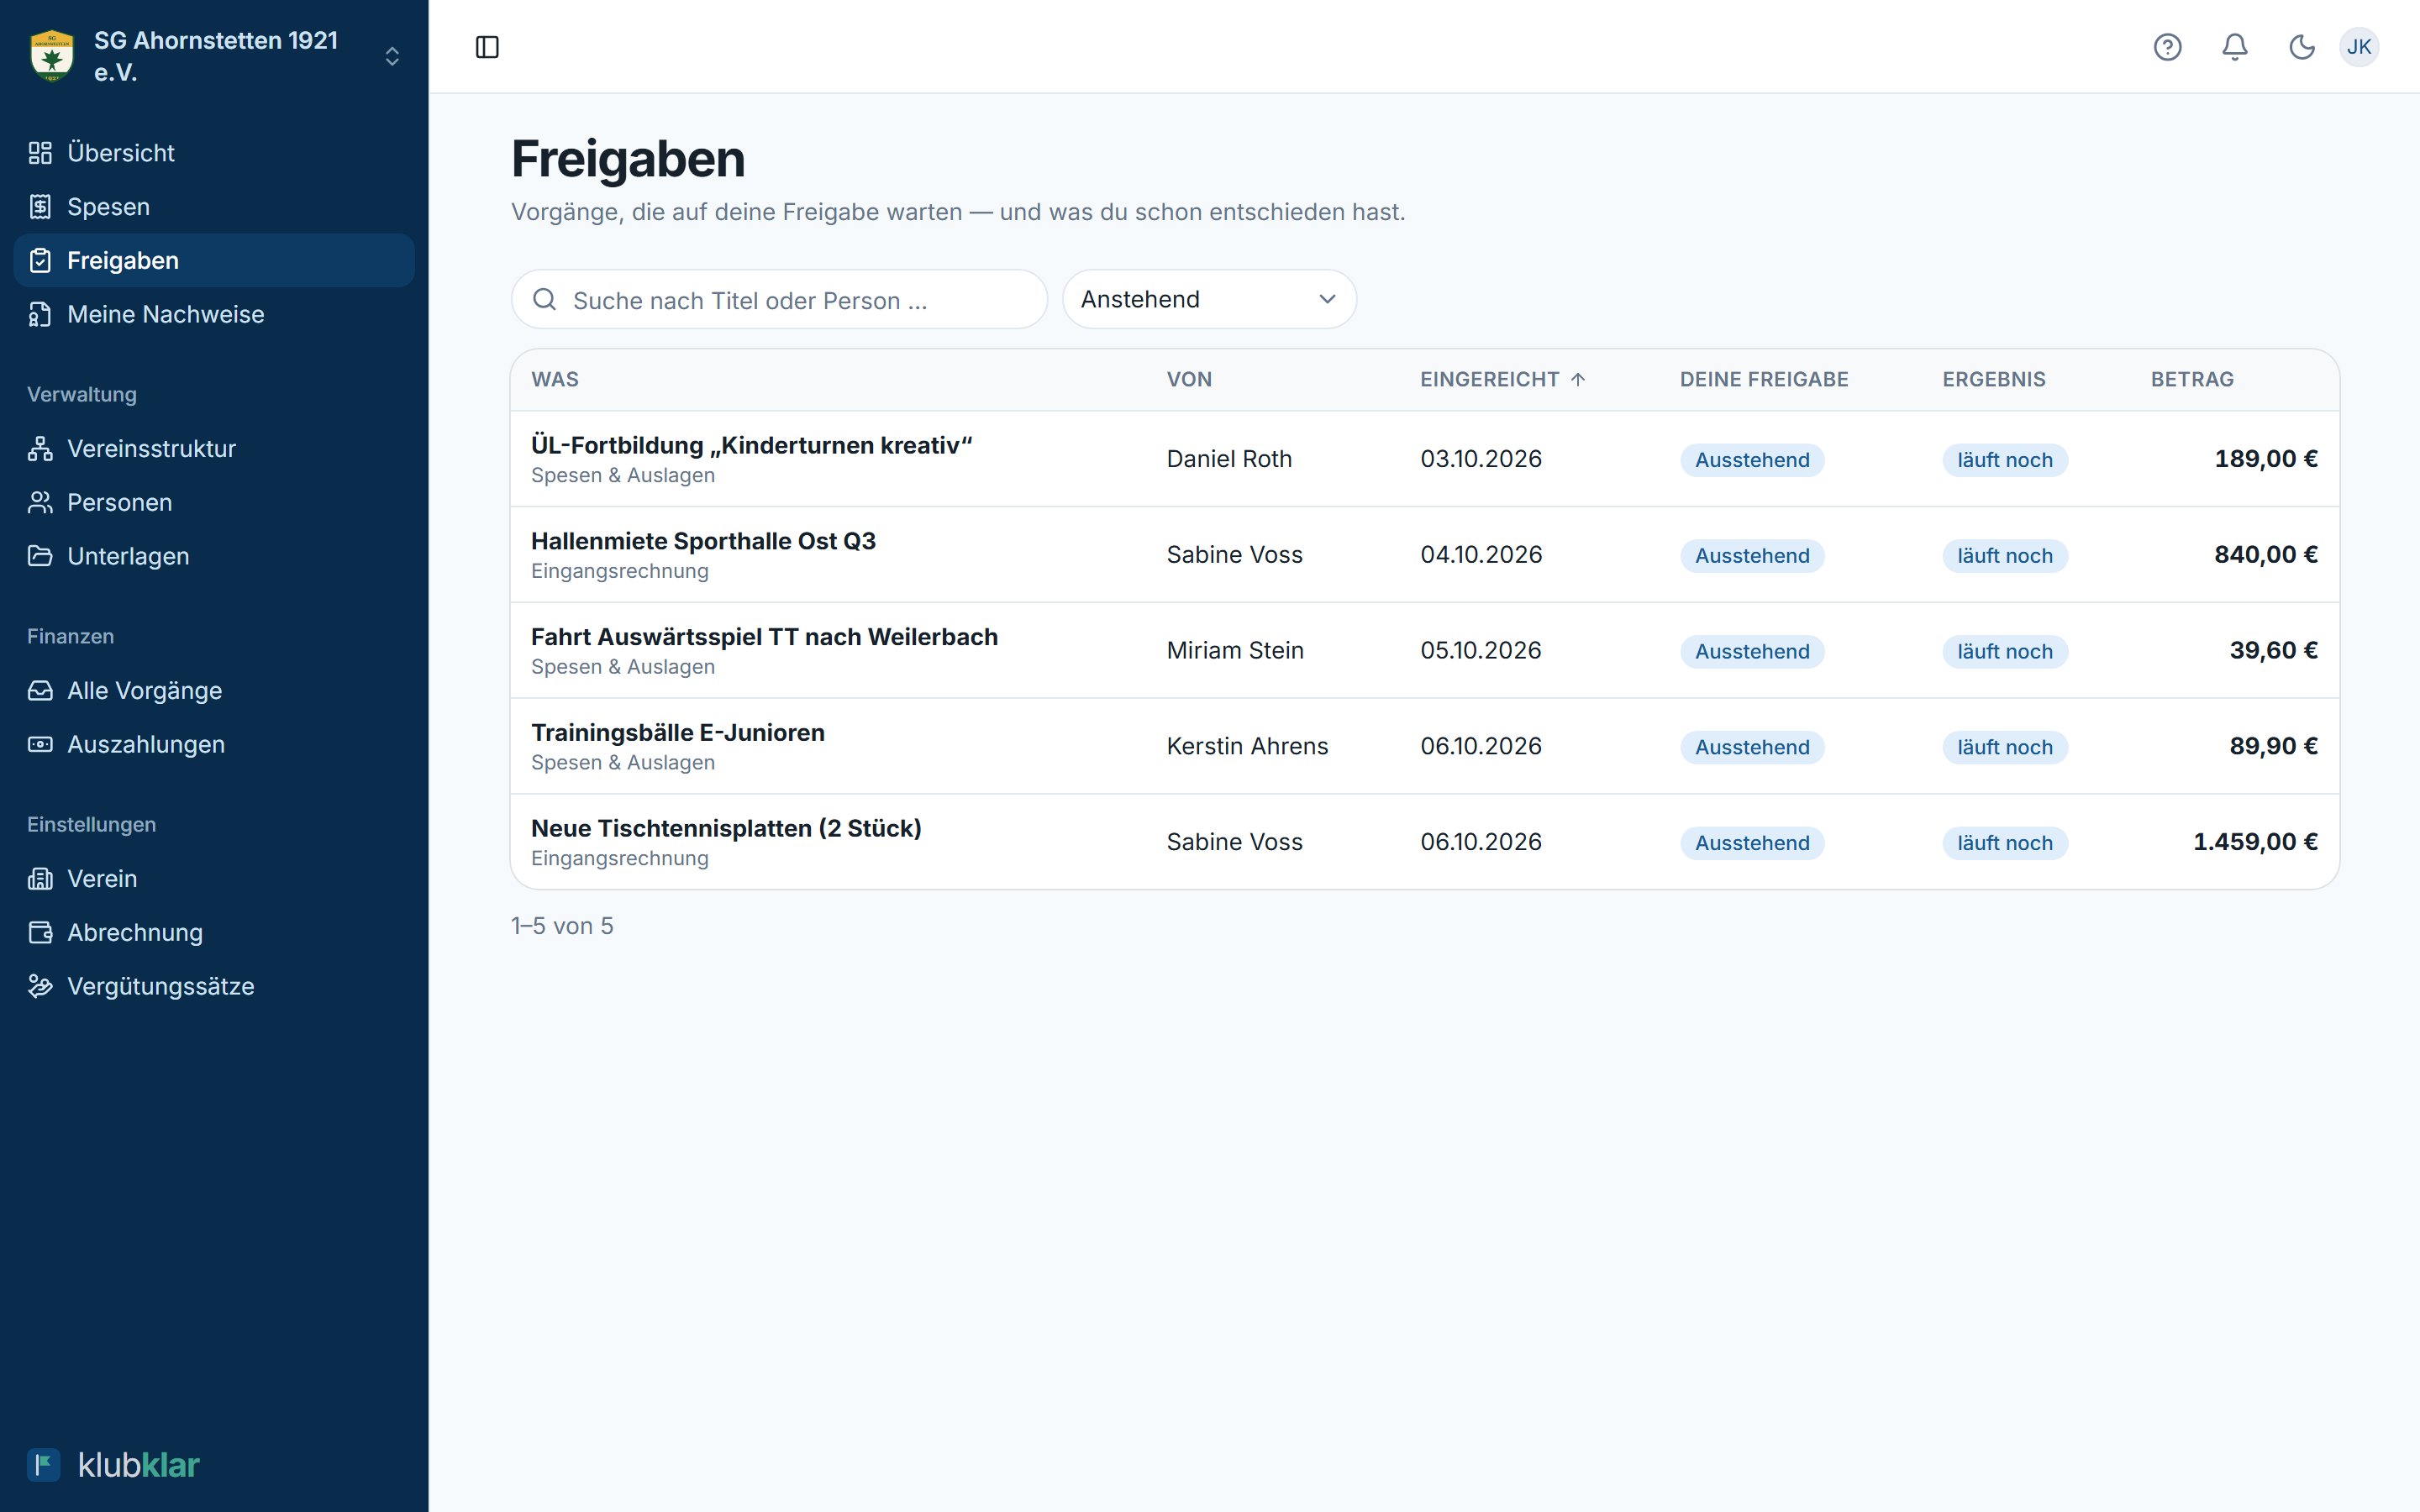
Task: Open ÜL-Fortbildung „Kinderturnen kreativ“ entry
Action: 751,446
